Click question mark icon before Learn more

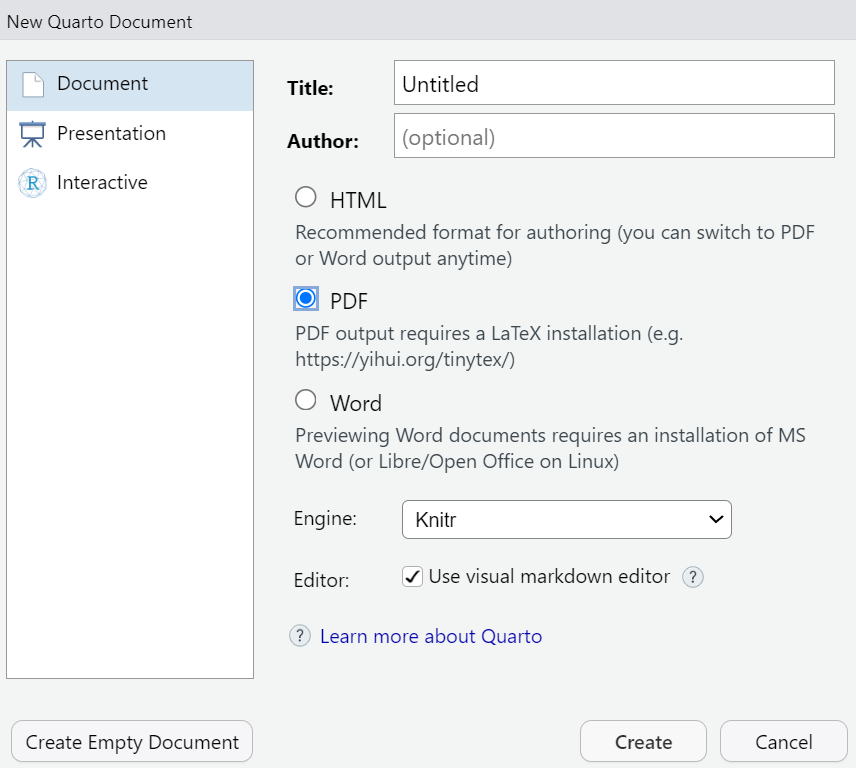[x=300, y=636]
